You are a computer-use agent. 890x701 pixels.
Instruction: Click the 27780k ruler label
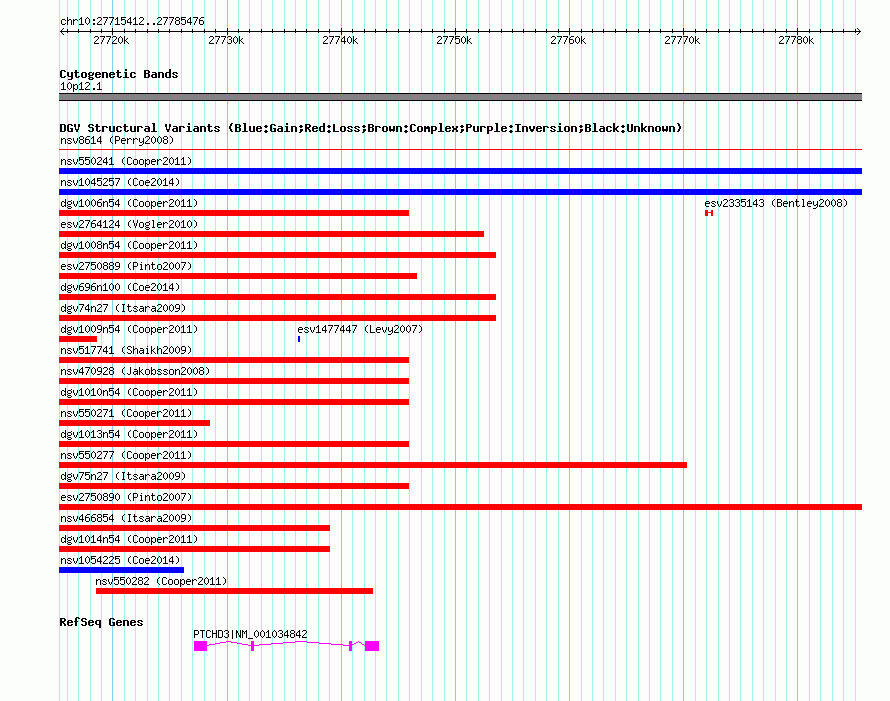pos(796,40)
